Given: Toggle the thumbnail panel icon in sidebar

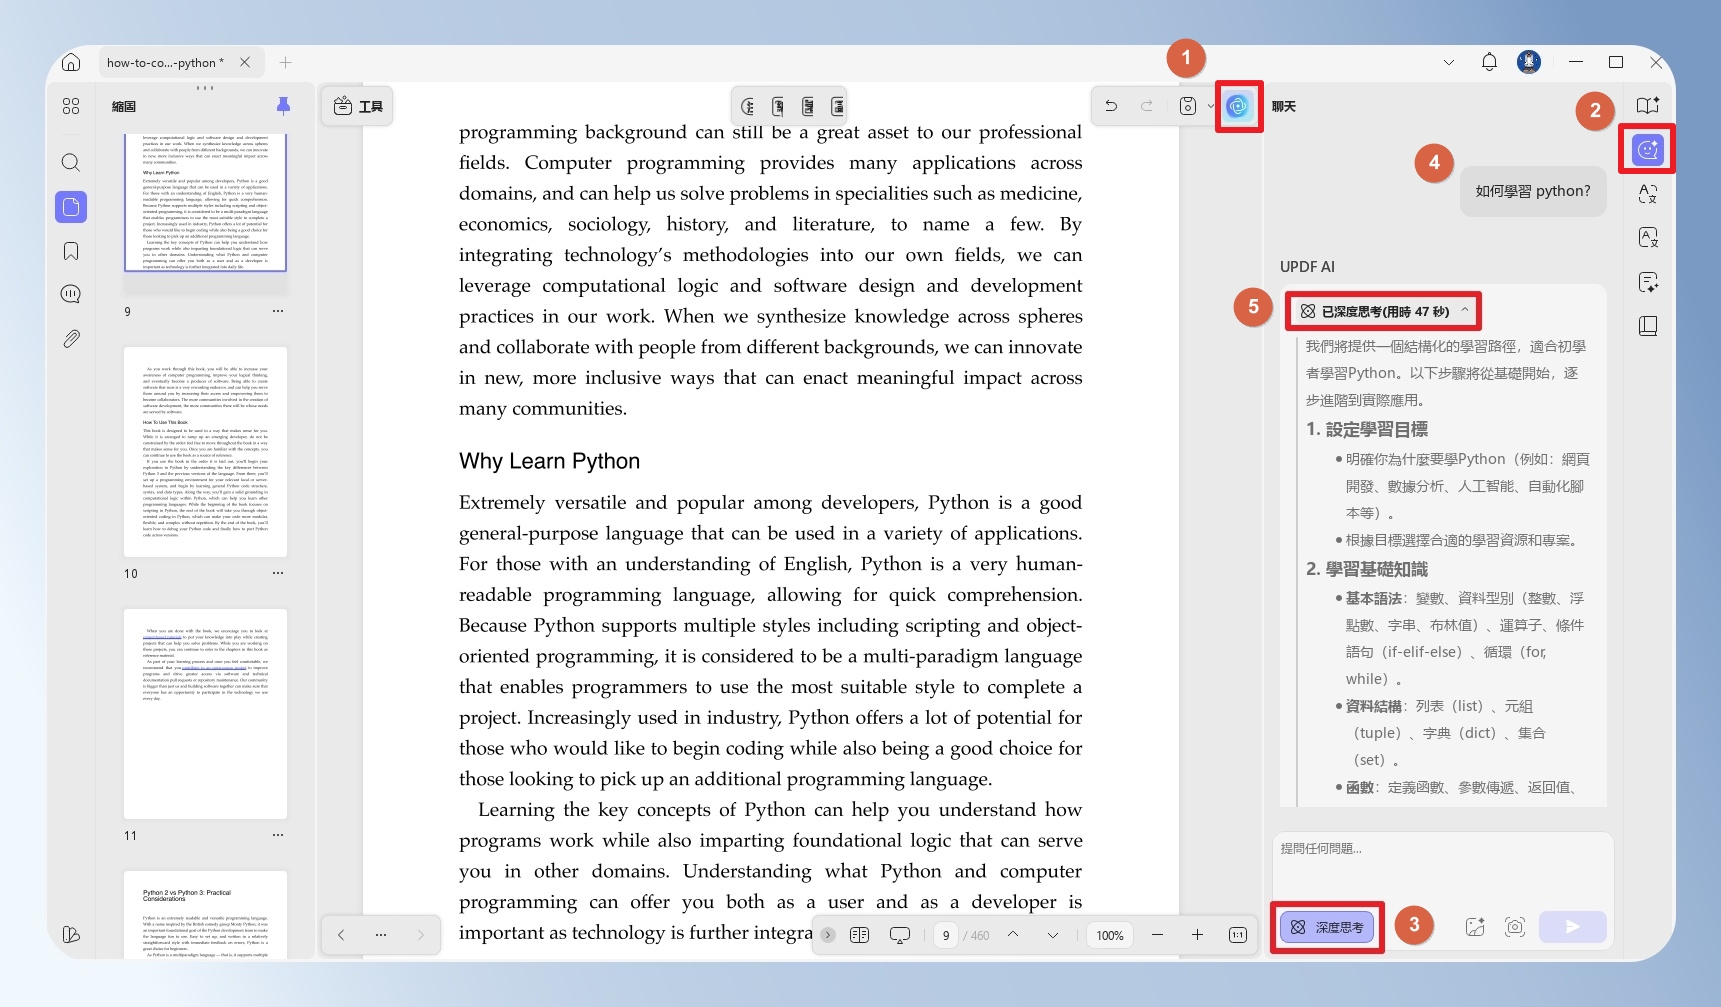Looking at the screenshot, I should [x=71, y=207].
